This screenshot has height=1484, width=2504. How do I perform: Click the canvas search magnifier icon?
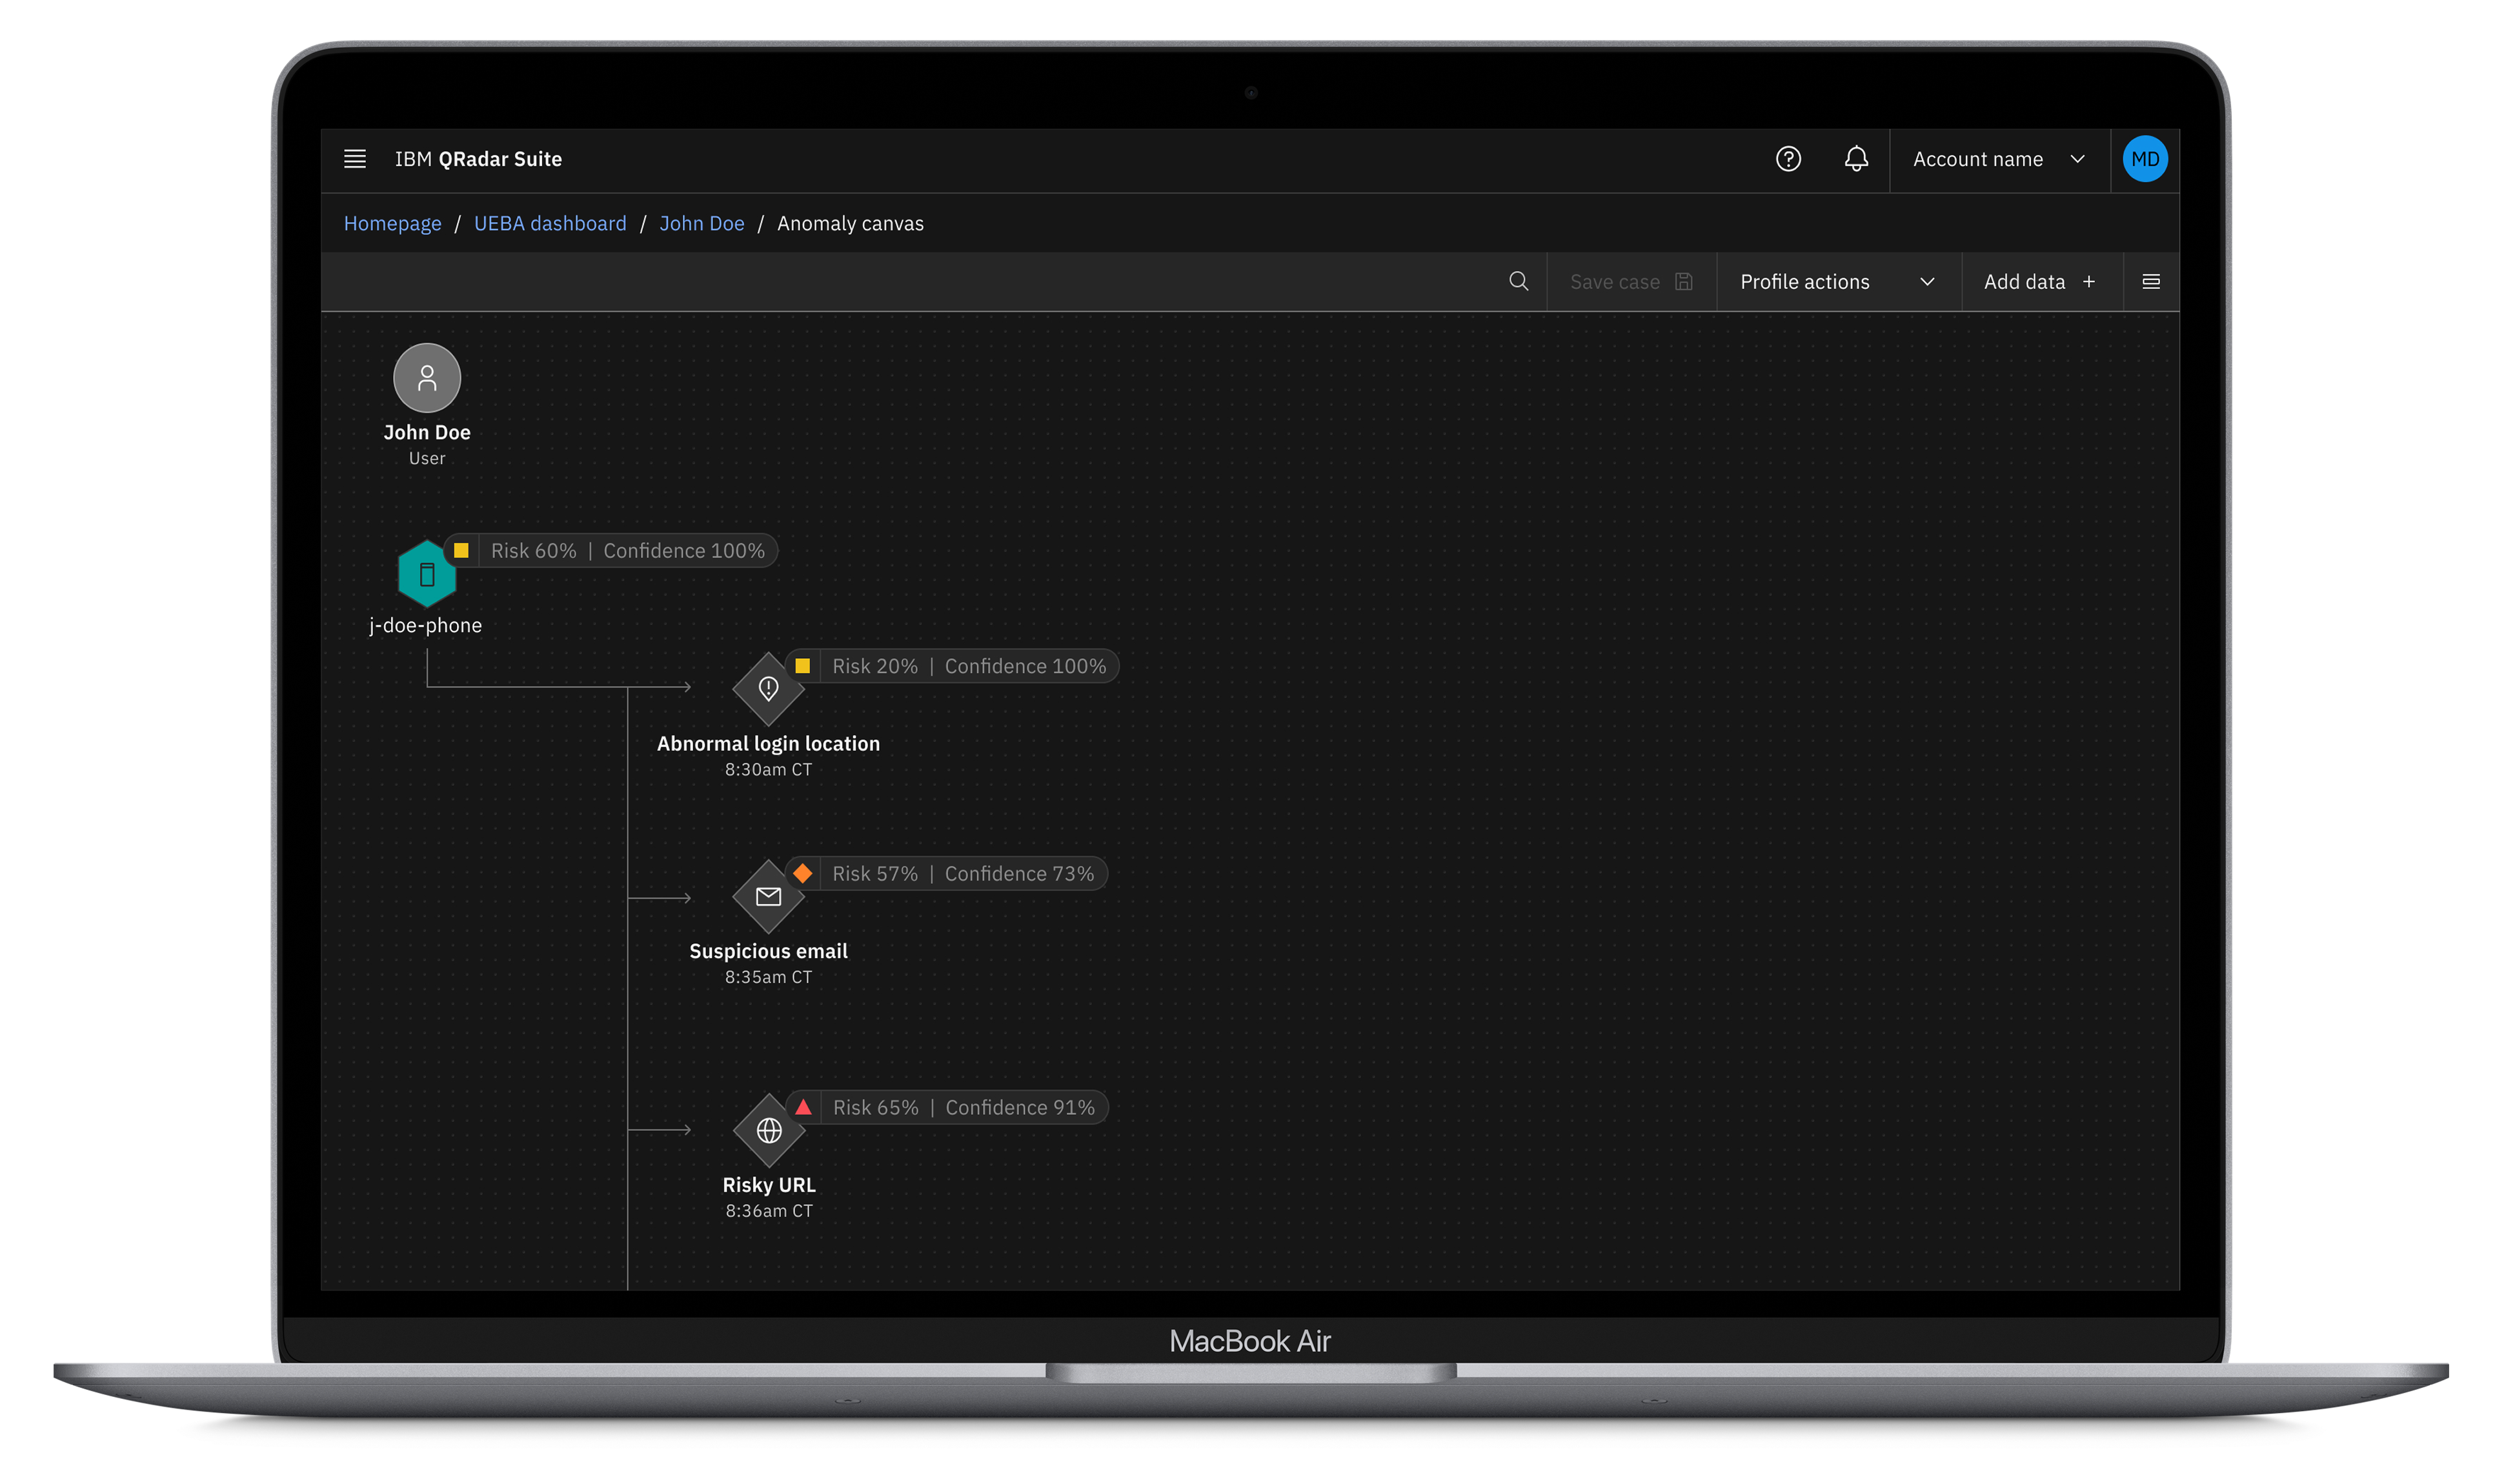[x=1518, y=282]
